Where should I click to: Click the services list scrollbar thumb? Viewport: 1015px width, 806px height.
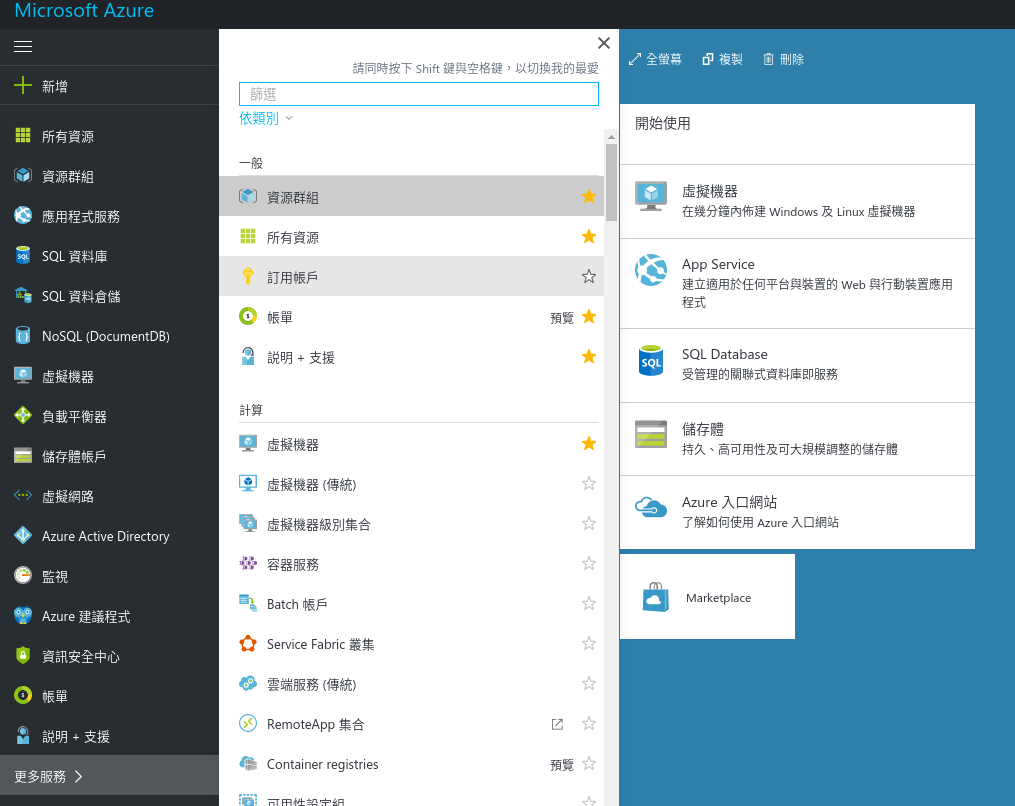(611, 182)
